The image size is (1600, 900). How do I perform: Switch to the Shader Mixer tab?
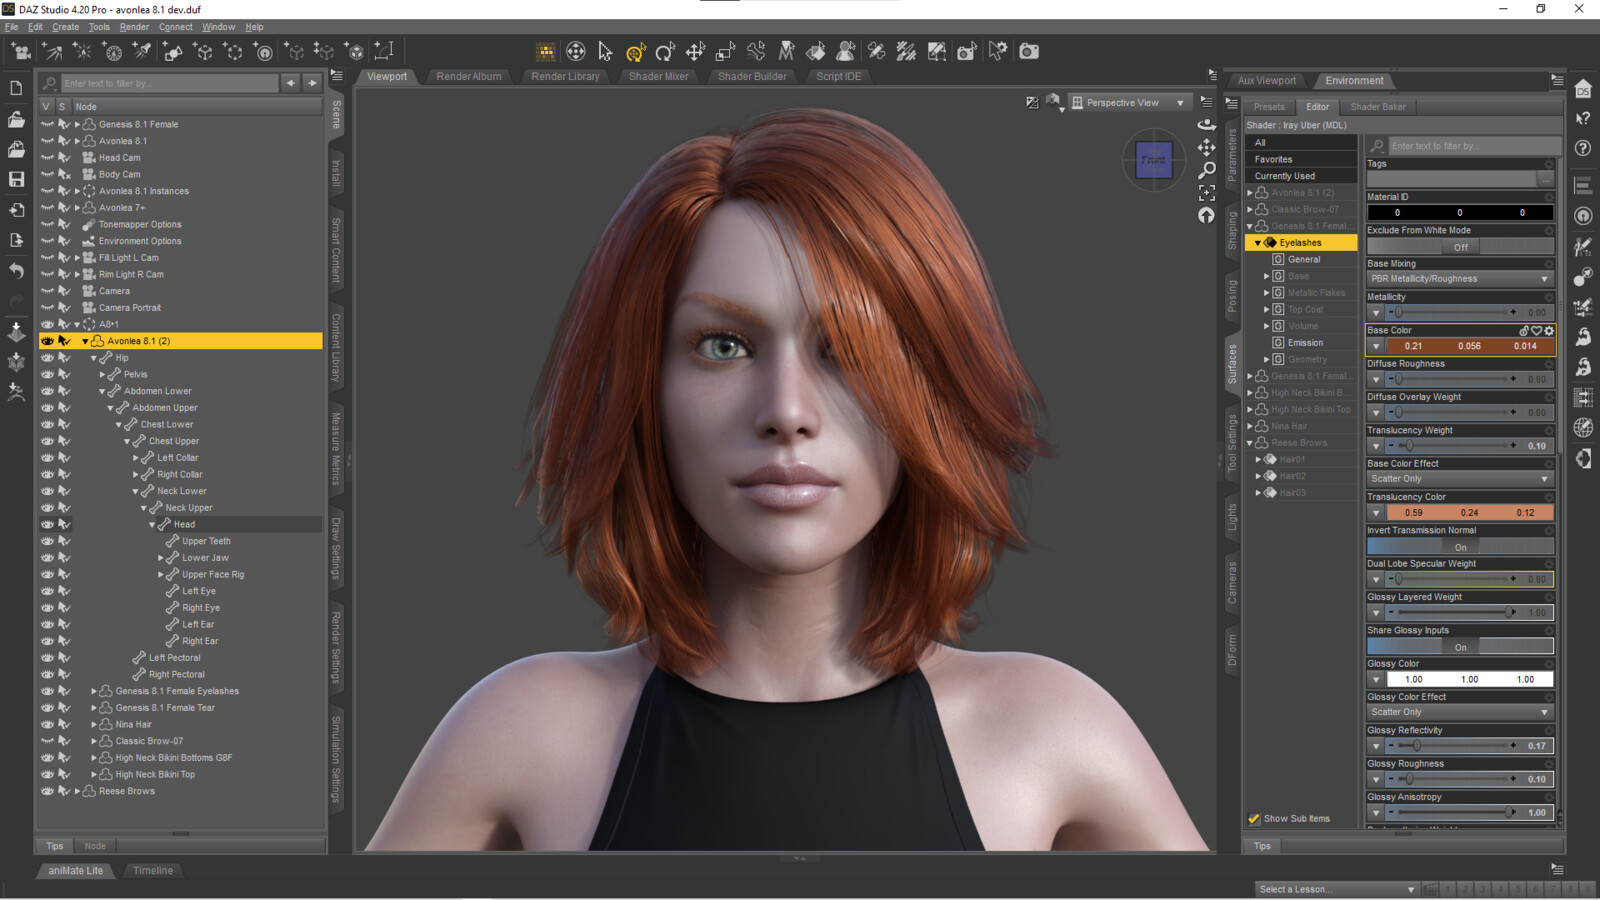tap(658, 76)
